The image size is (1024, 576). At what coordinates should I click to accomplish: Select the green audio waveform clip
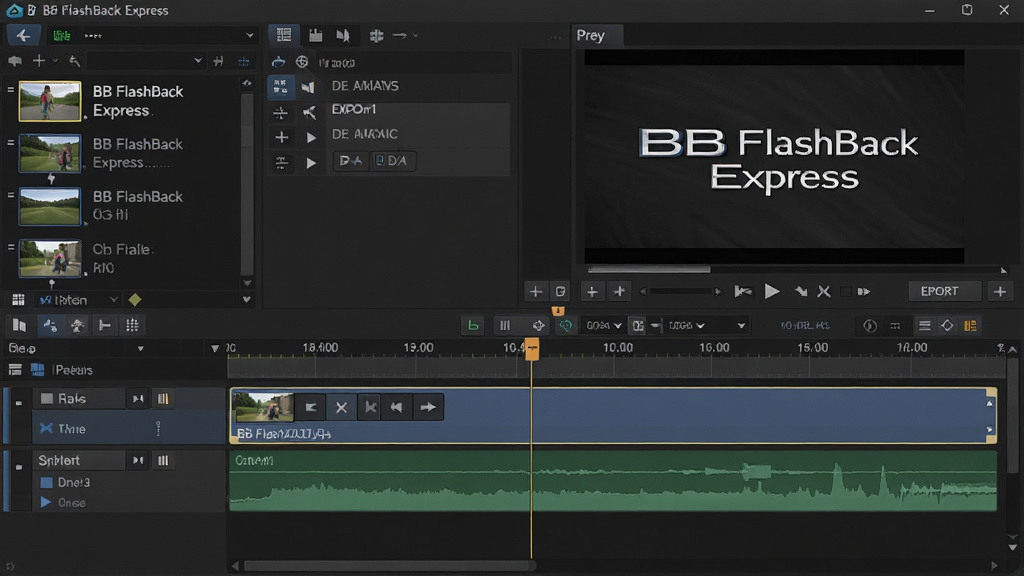(613, 481)
